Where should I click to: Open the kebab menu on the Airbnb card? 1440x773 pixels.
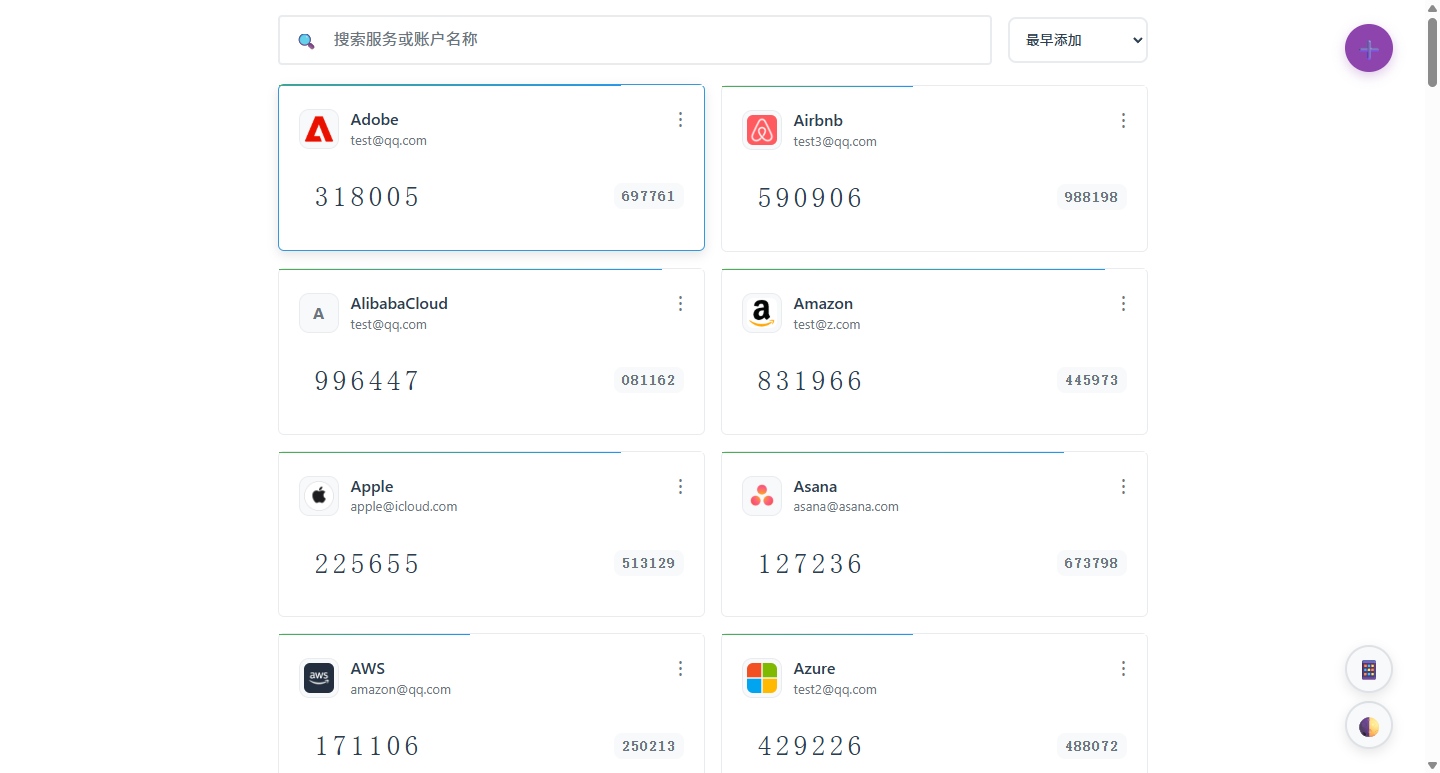[x=1123, y=120]
